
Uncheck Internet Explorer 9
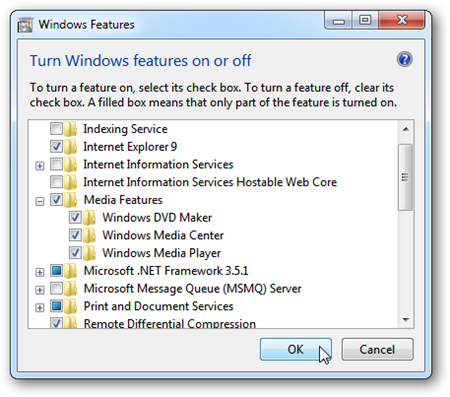tap(56, 146)
